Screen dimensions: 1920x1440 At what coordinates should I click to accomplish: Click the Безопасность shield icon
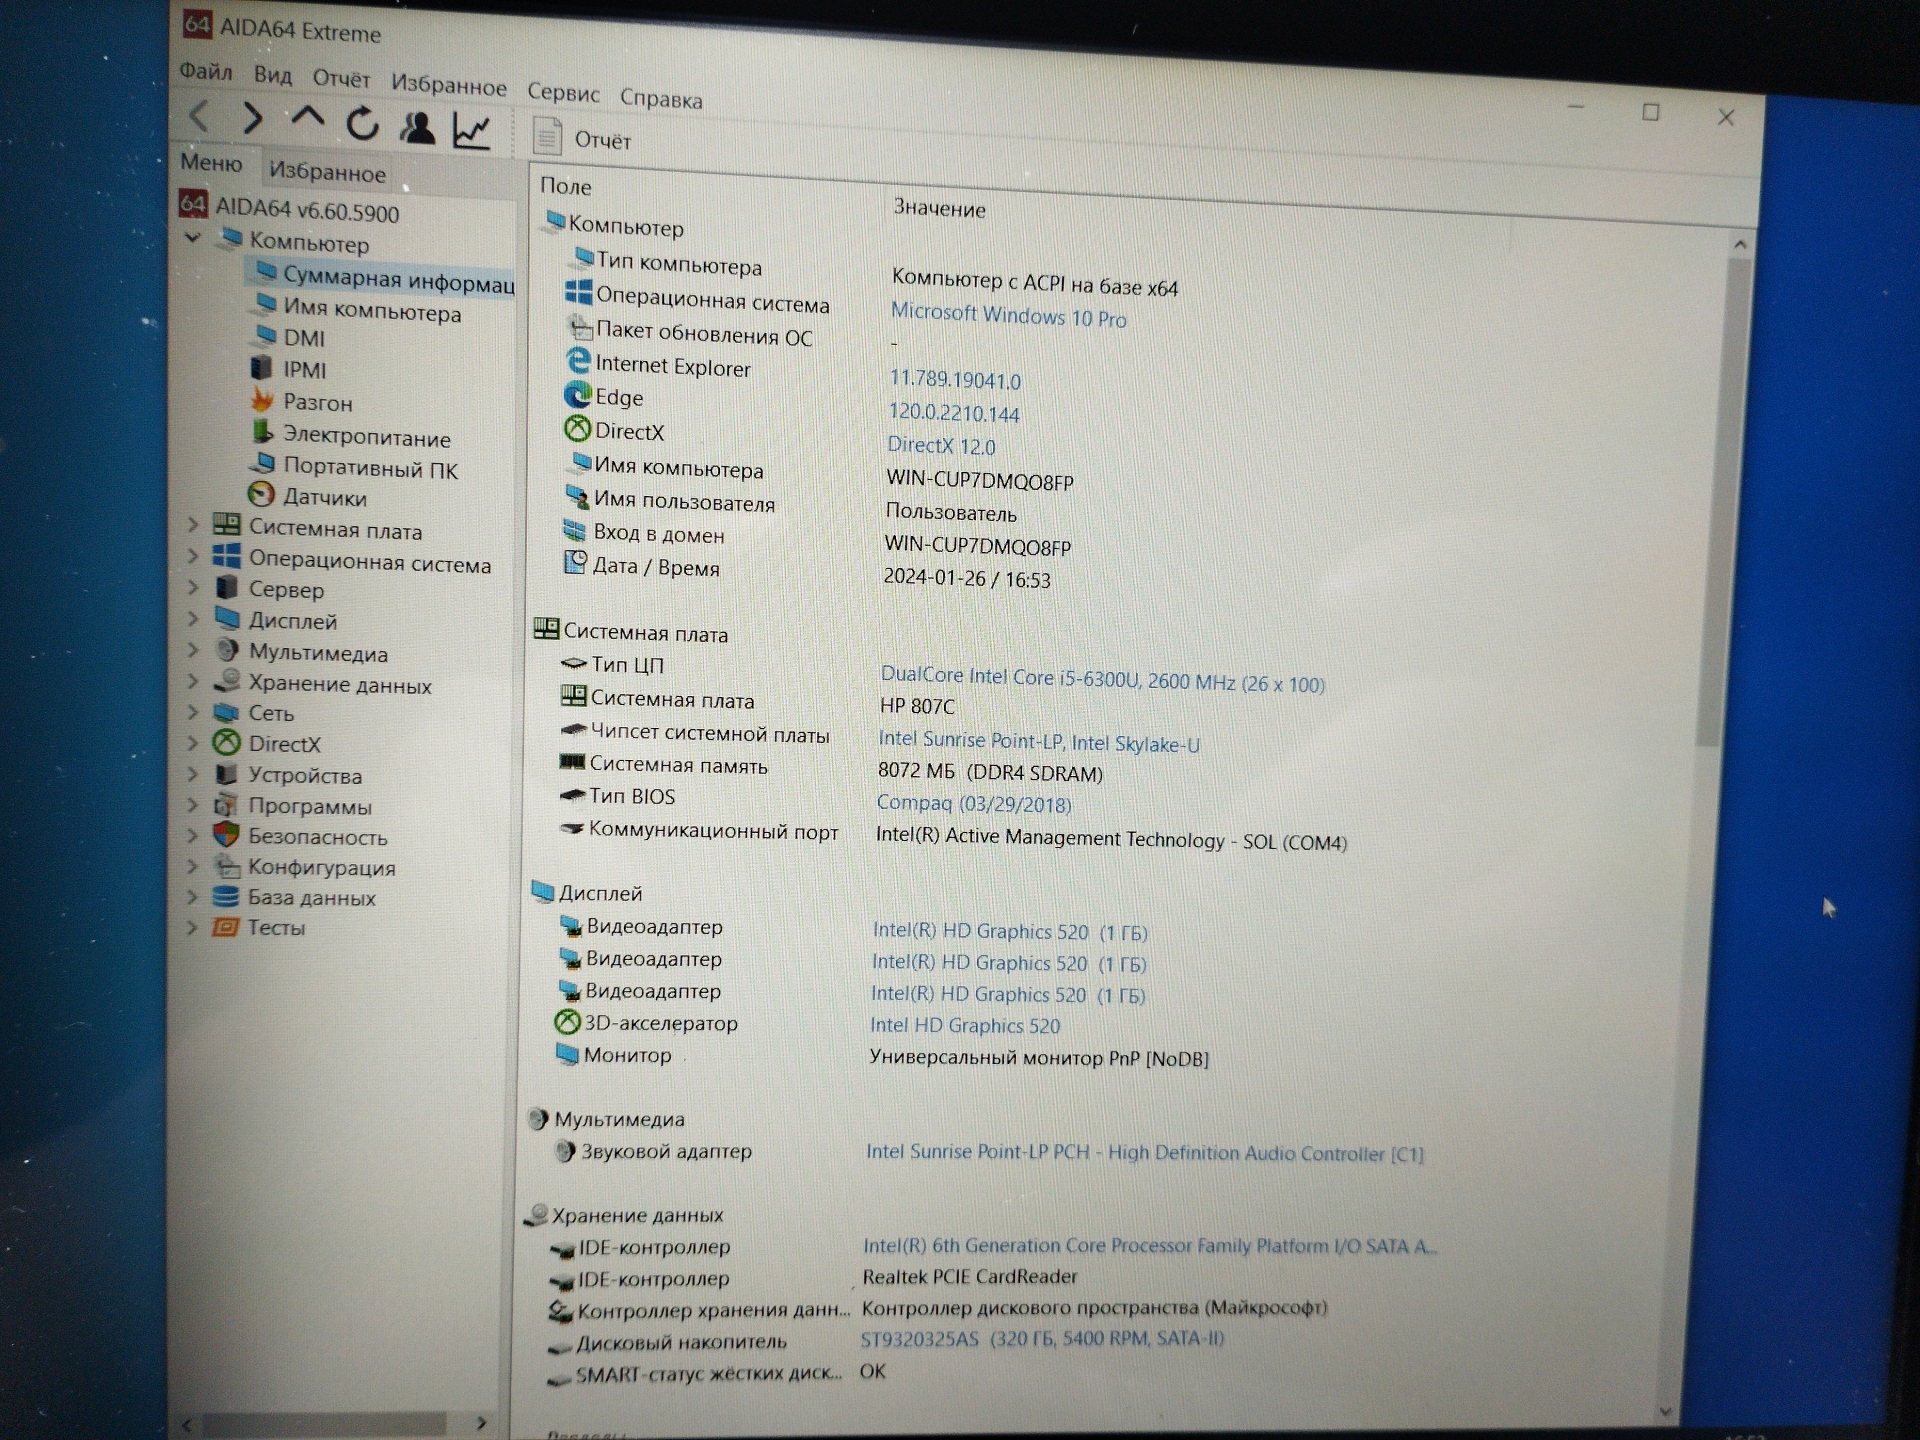click(226, 835)
